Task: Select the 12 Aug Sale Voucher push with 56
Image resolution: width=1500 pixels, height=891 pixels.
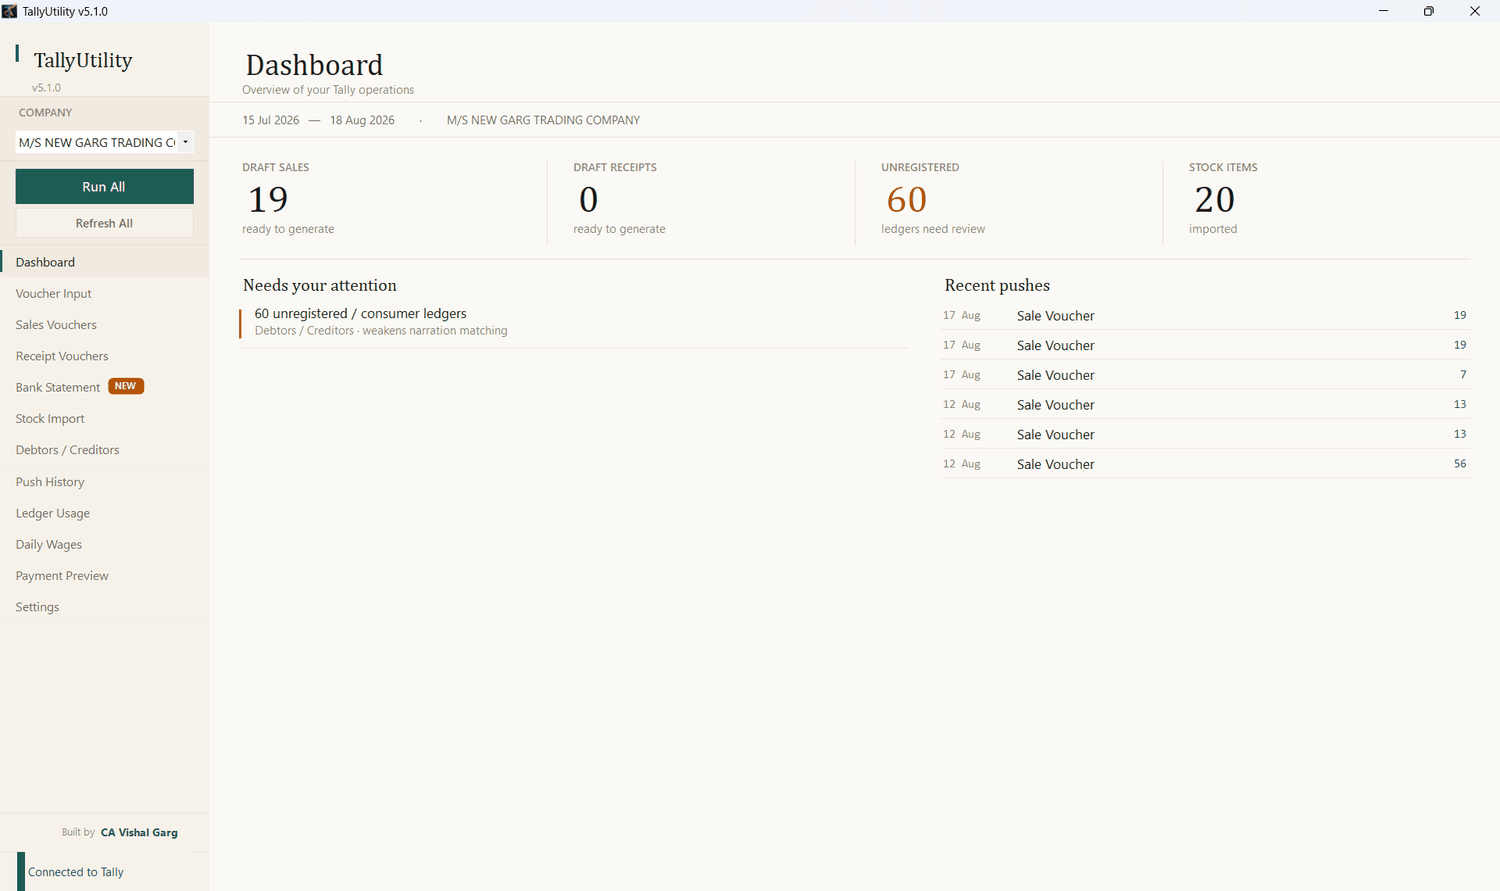Action: [1205, 464]
